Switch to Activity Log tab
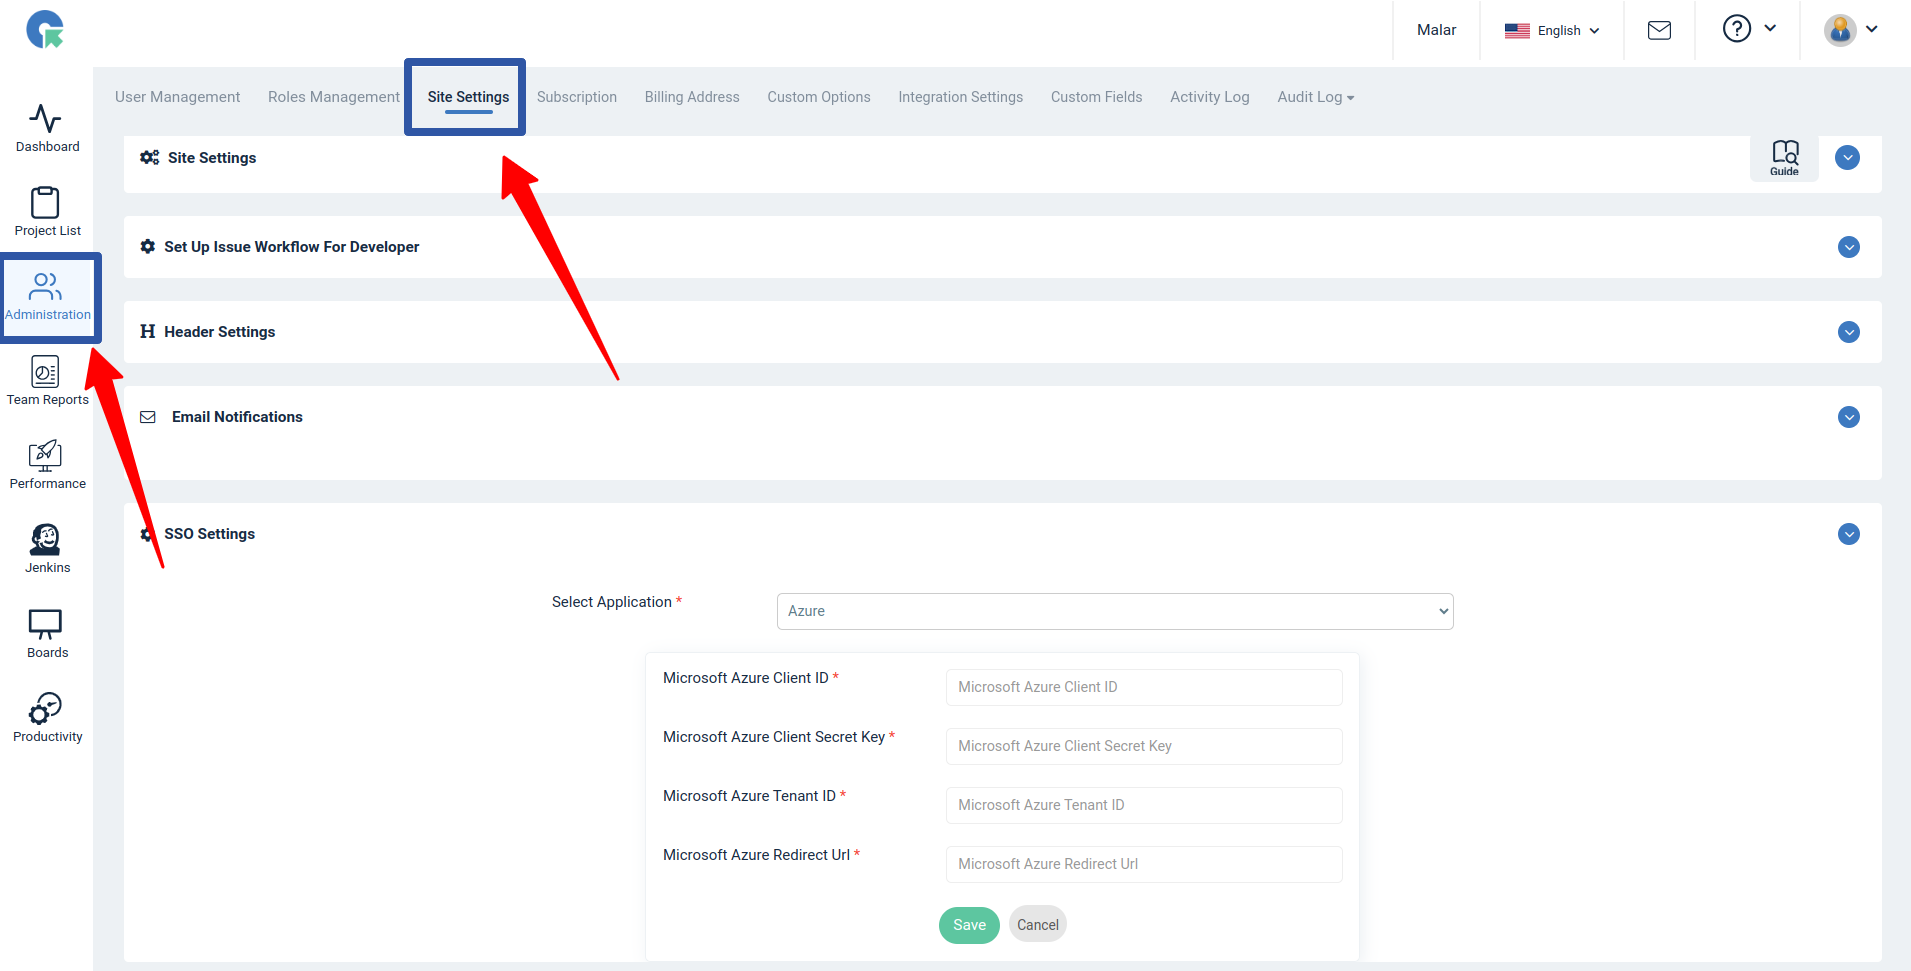 [x=1209, y=97]
